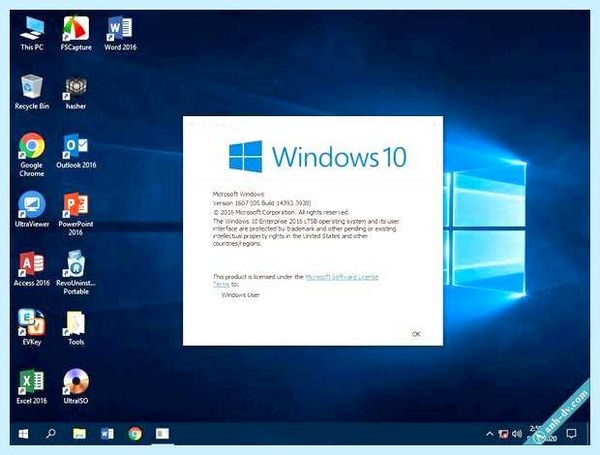Open the Microsoft Software License link

coord(342,277)
